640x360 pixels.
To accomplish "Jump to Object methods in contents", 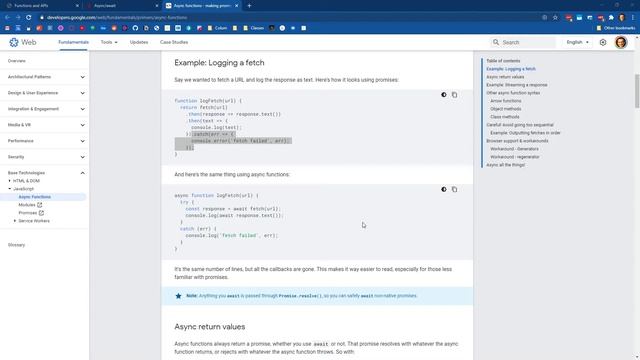I will 506,109.
